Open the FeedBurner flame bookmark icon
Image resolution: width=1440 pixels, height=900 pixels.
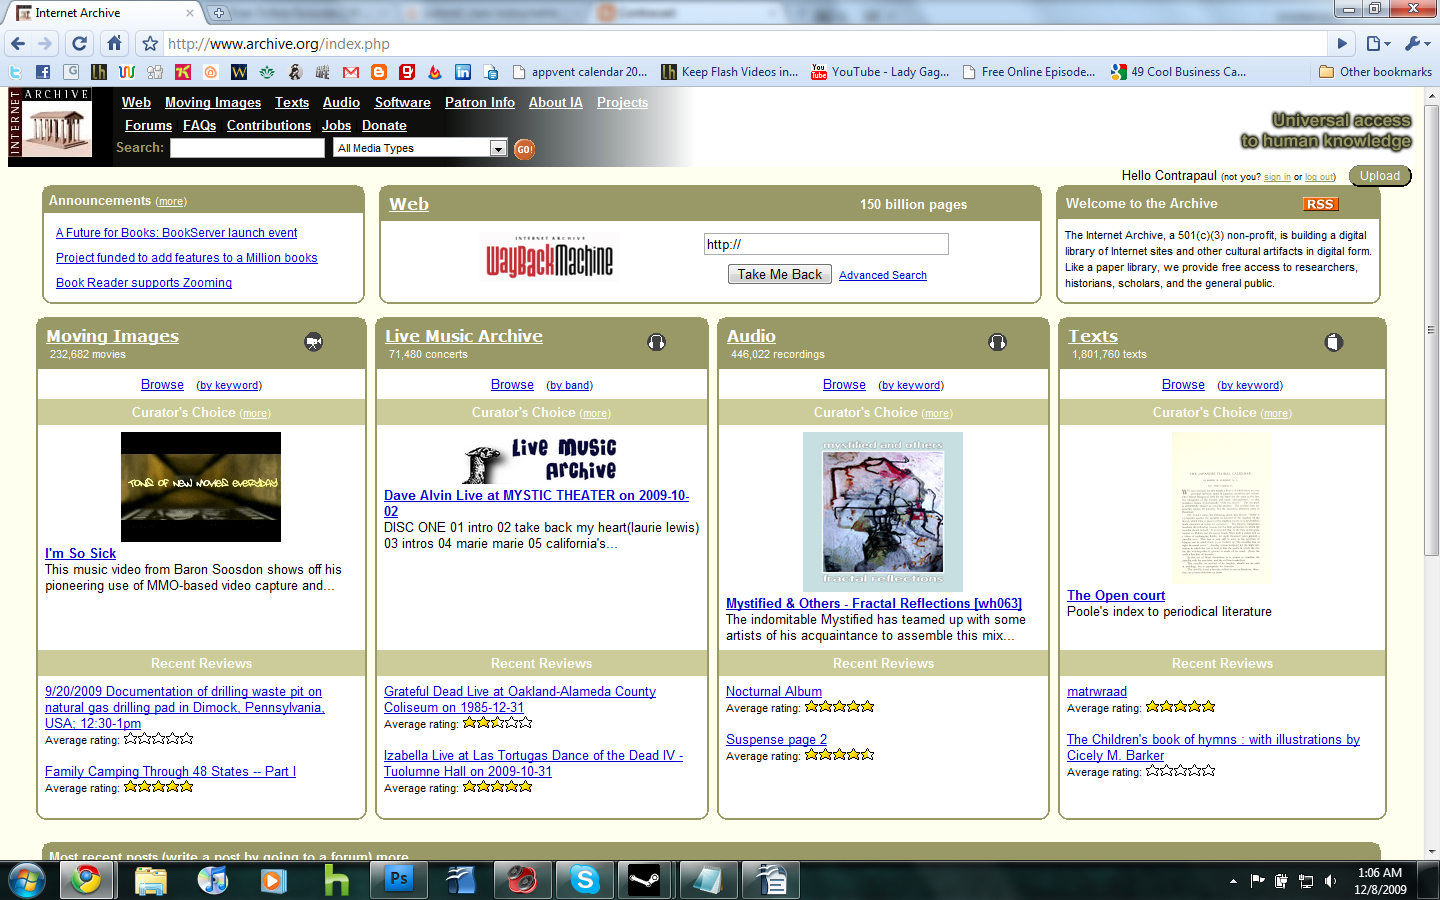435,72
